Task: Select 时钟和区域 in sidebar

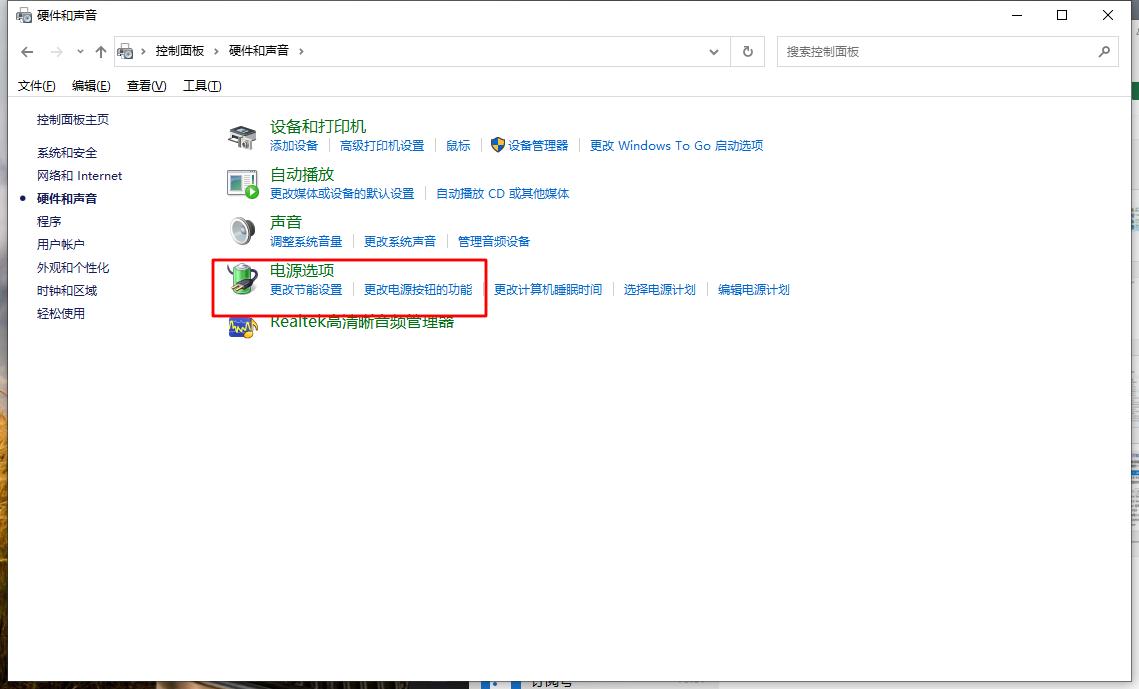Action: click(67, 290)
